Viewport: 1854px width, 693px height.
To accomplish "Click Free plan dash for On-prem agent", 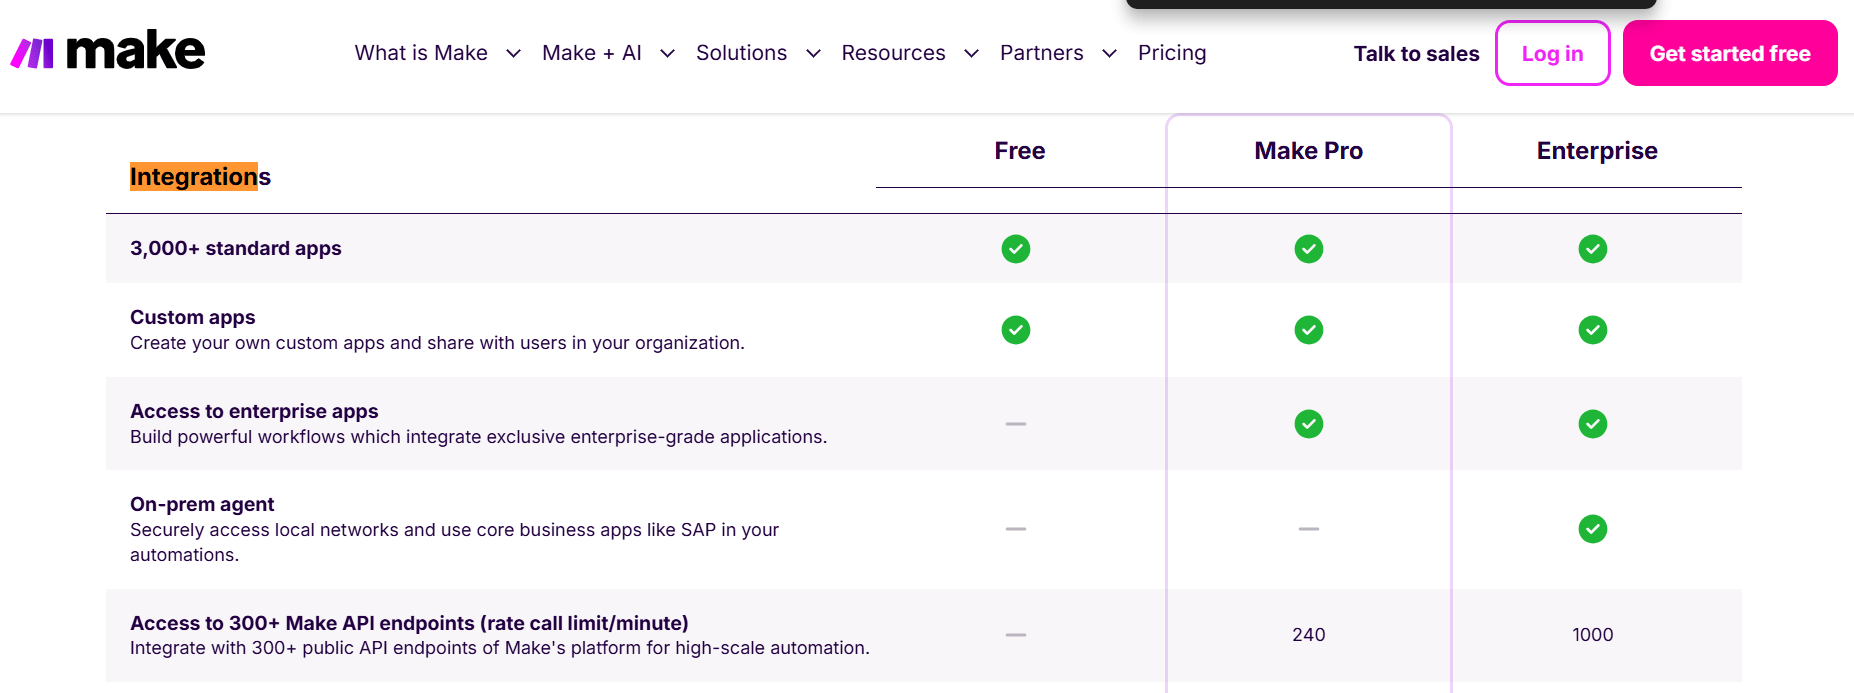I will point(1016,529).
